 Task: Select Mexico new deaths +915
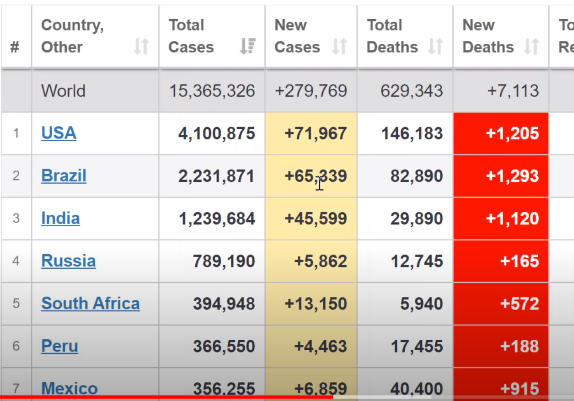(519, 388)
